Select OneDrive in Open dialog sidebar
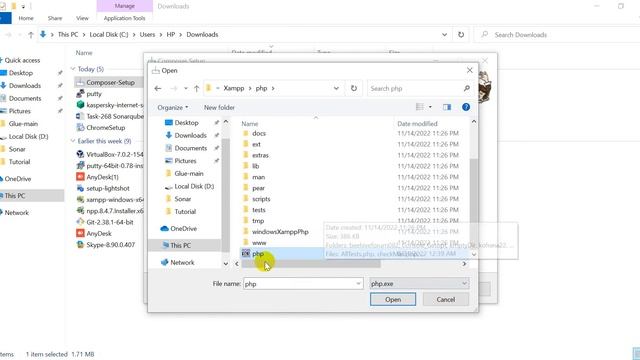640x360 pixels. point(183,229)
